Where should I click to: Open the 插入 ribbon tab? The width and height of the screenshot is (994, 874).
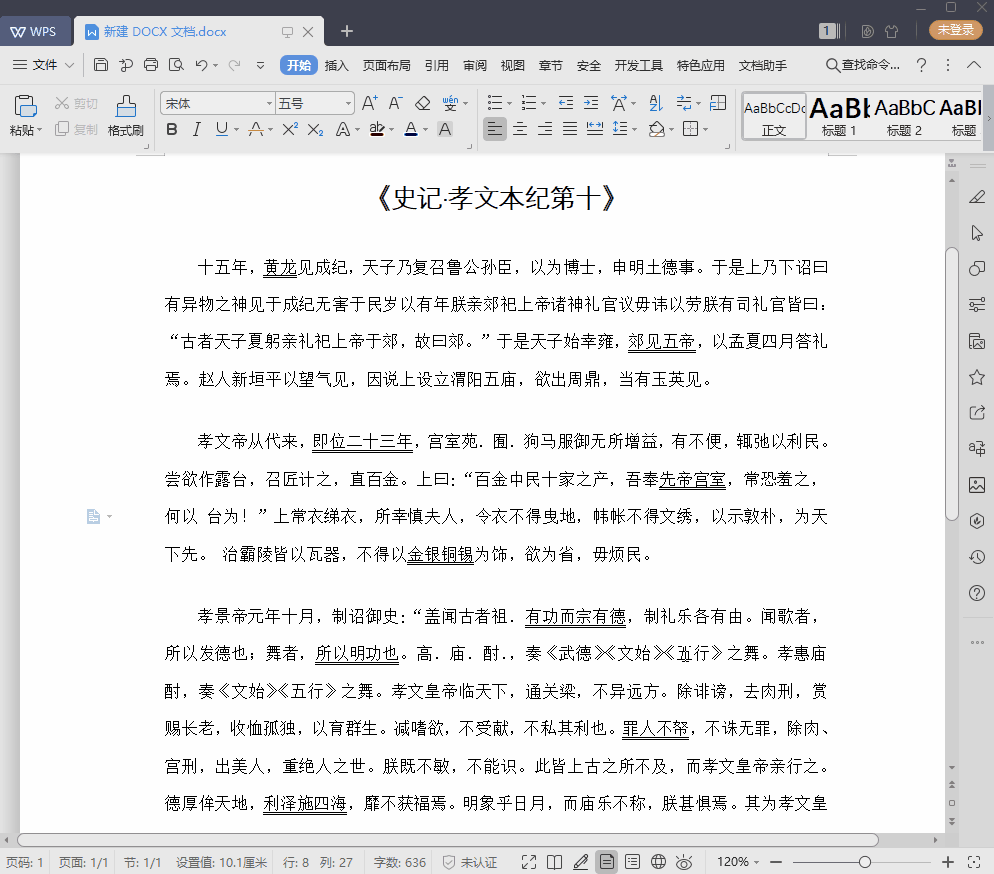[337, 65]
